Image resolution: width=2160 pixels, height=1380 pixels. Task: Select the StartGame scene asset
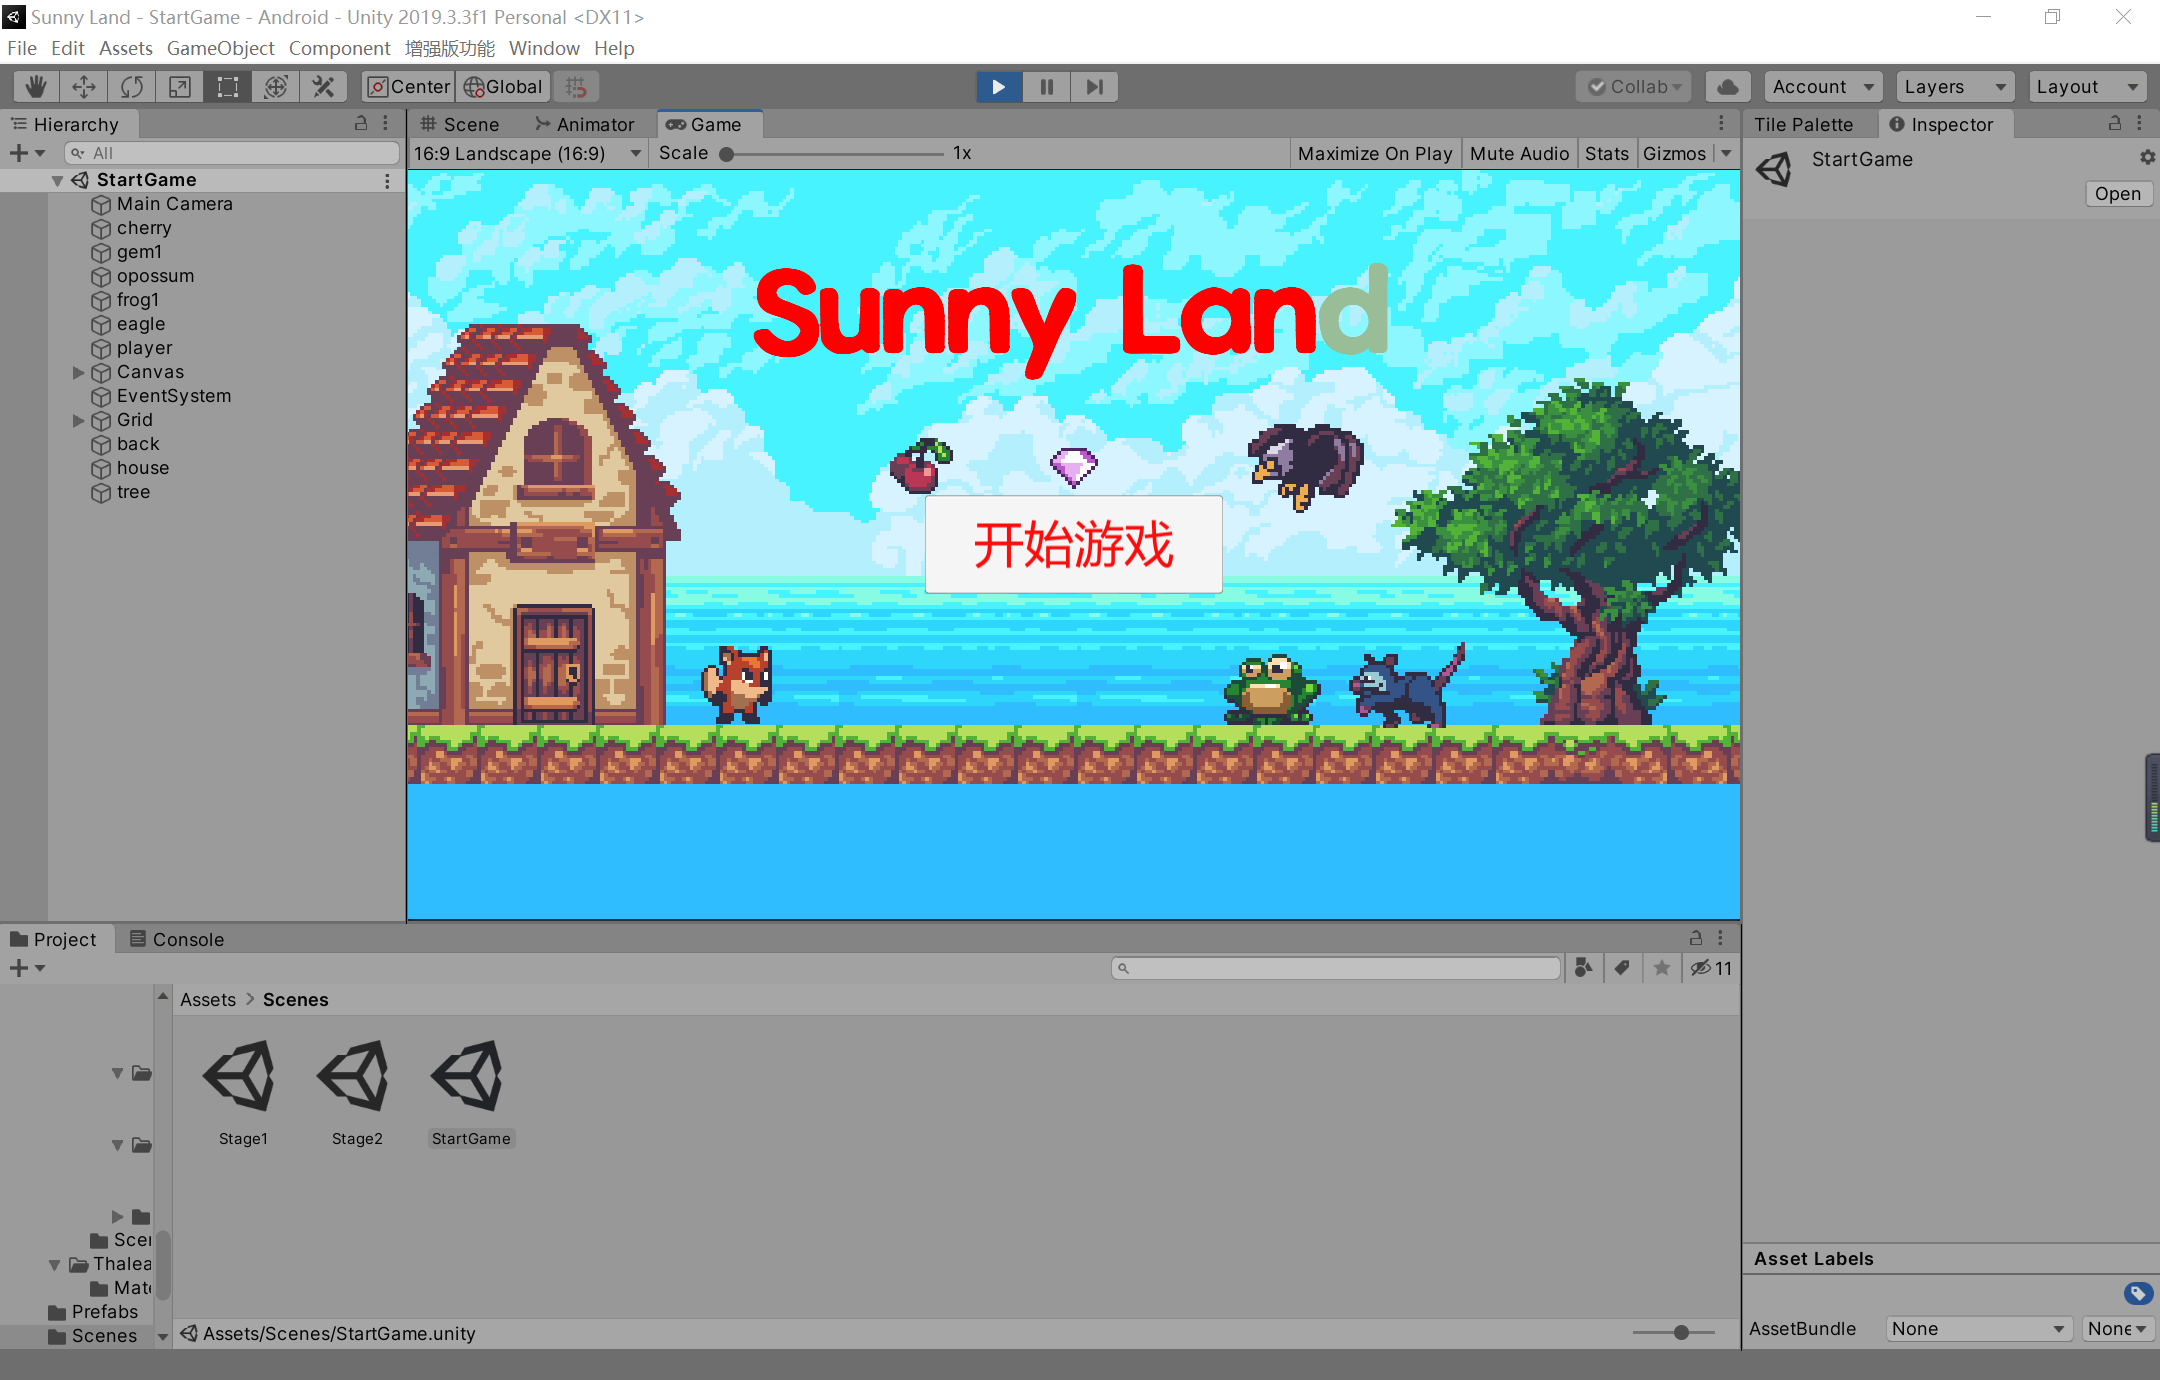(471, 1093)
